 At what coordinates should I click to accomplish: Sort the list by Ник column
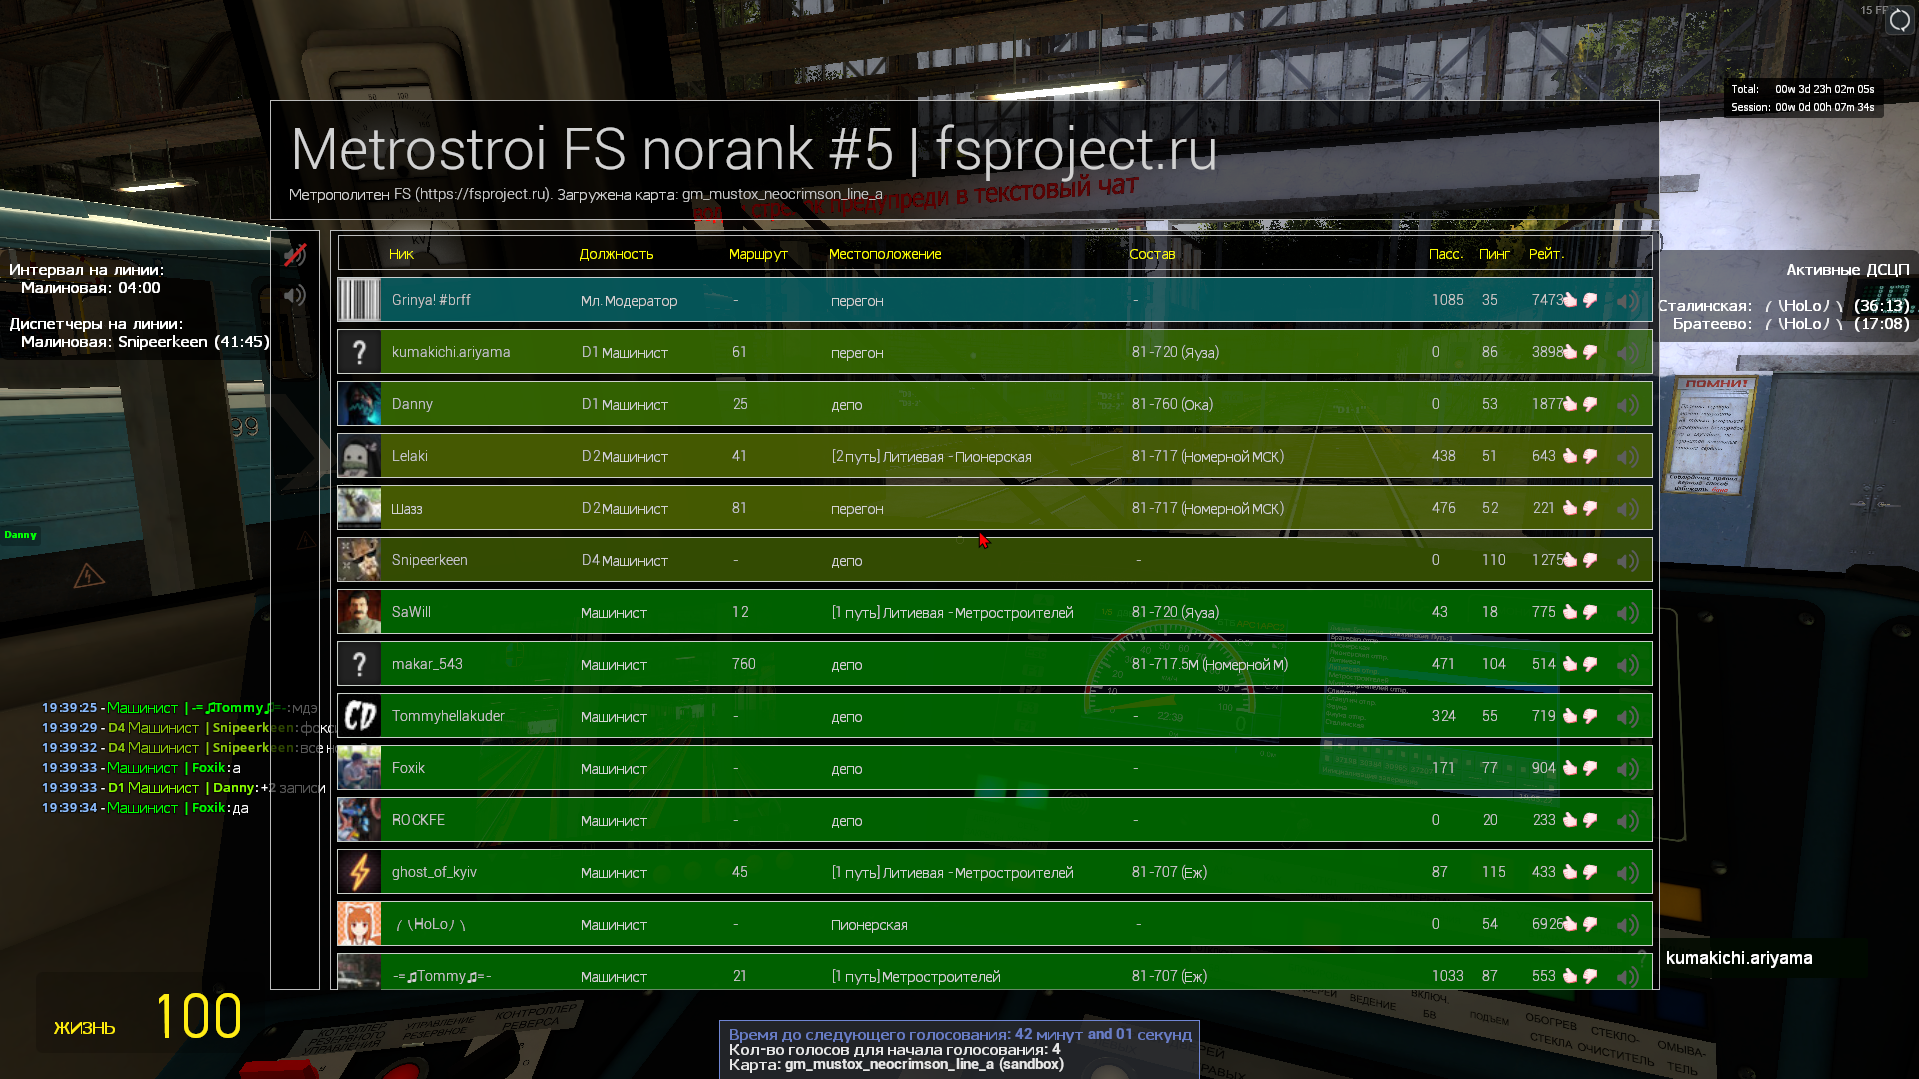tap(401, 254)
